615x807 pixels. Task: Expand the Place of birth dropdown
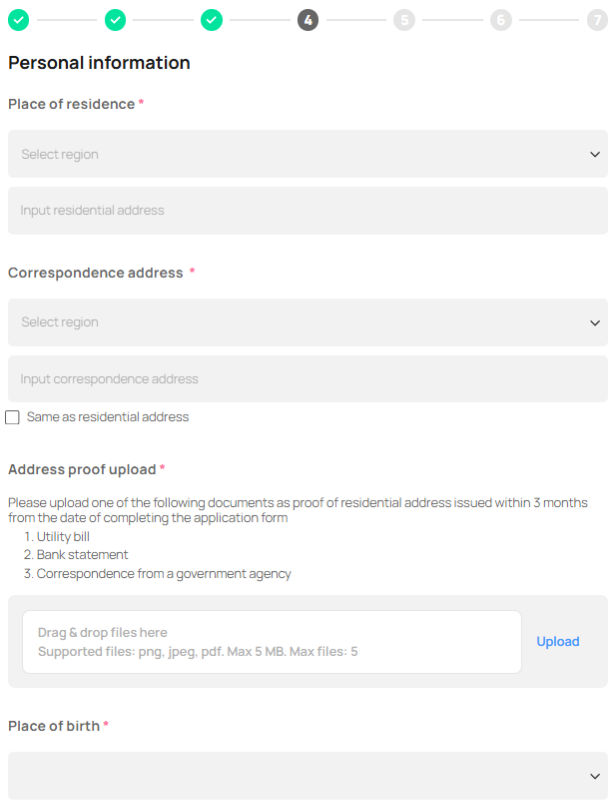click(300, 775)
